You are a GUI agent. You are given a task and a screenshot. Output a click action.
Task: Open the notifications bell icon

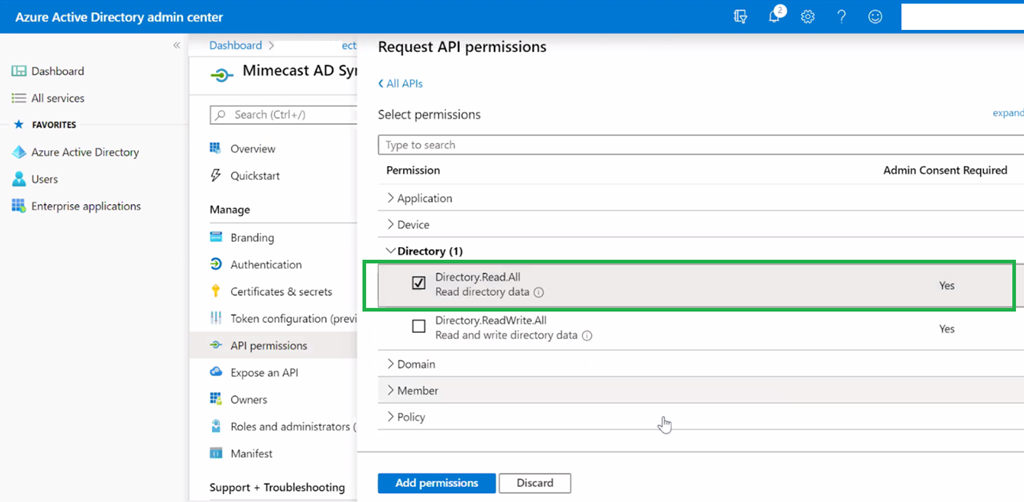tap(775, 16)
